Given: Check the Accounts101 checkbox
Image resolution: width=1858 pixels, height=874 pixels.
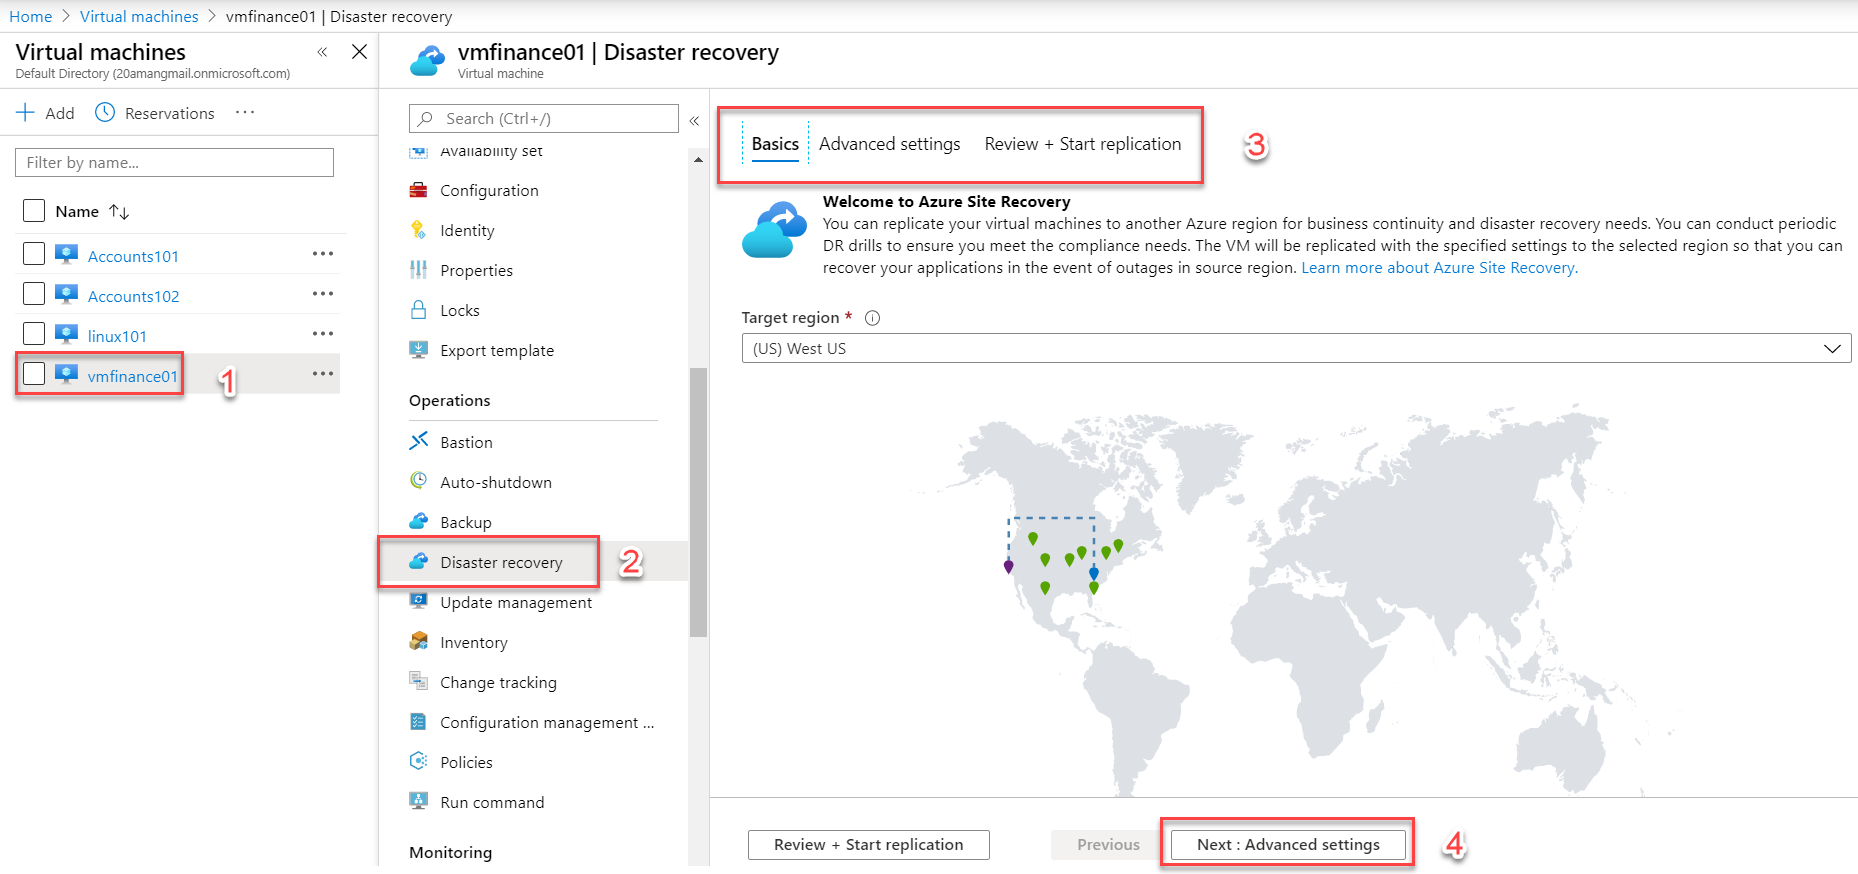Looking at the screenshot, I should [x=34, y=254].
